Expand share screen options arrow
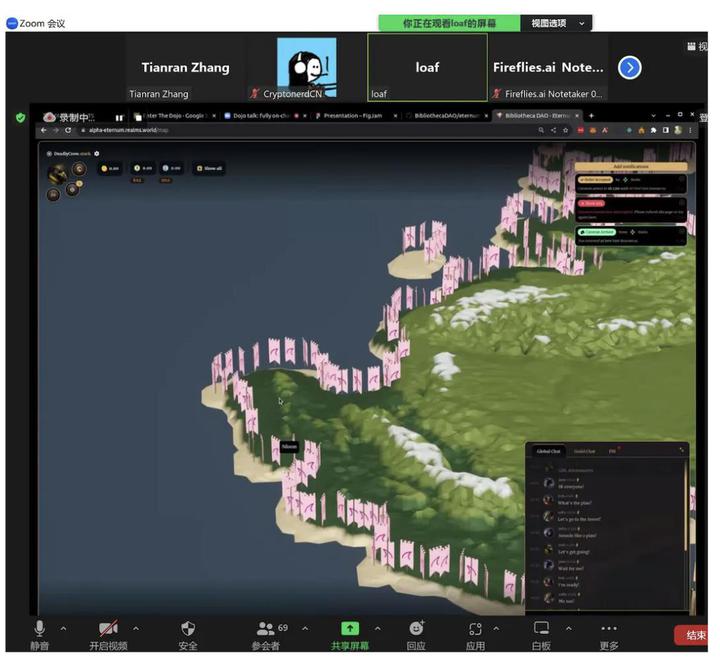The image size is (720, 661). click(377, 628)
